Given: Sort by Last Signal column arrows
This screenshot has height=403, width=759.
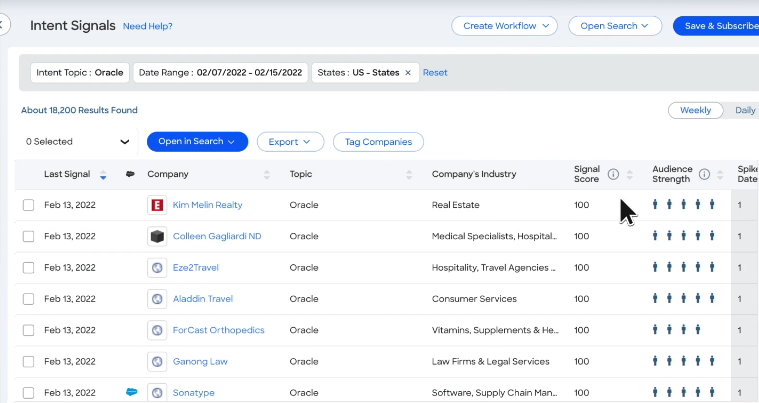Looking at the screenshot, I should pos(103,175).
